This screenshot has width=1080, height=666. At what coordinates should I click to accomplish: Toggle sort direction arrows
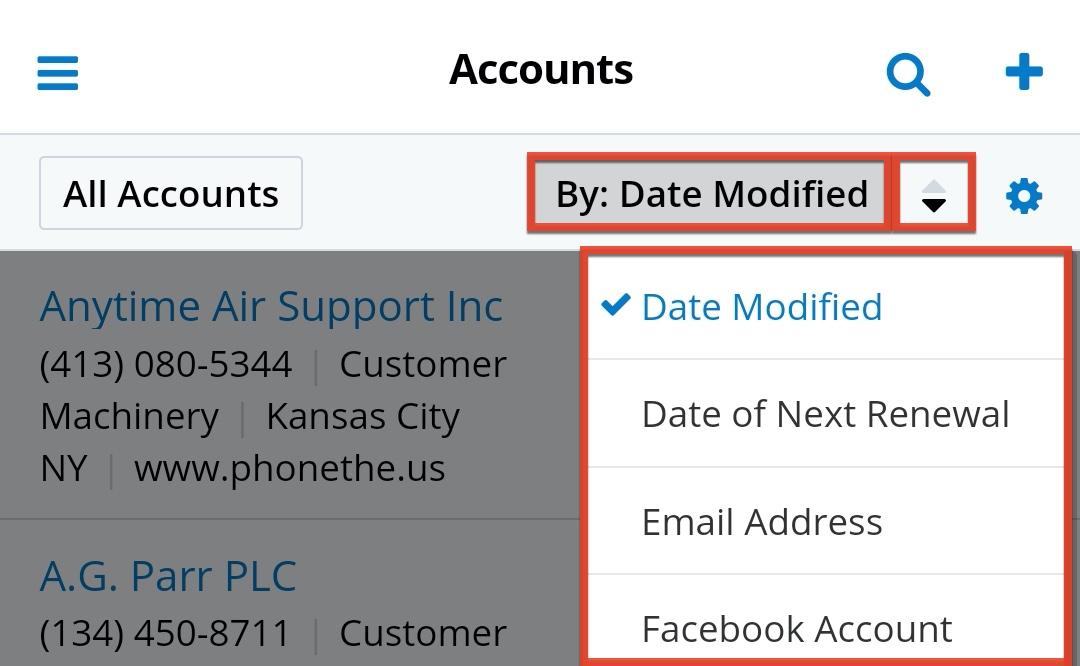[x=933, y=194]
